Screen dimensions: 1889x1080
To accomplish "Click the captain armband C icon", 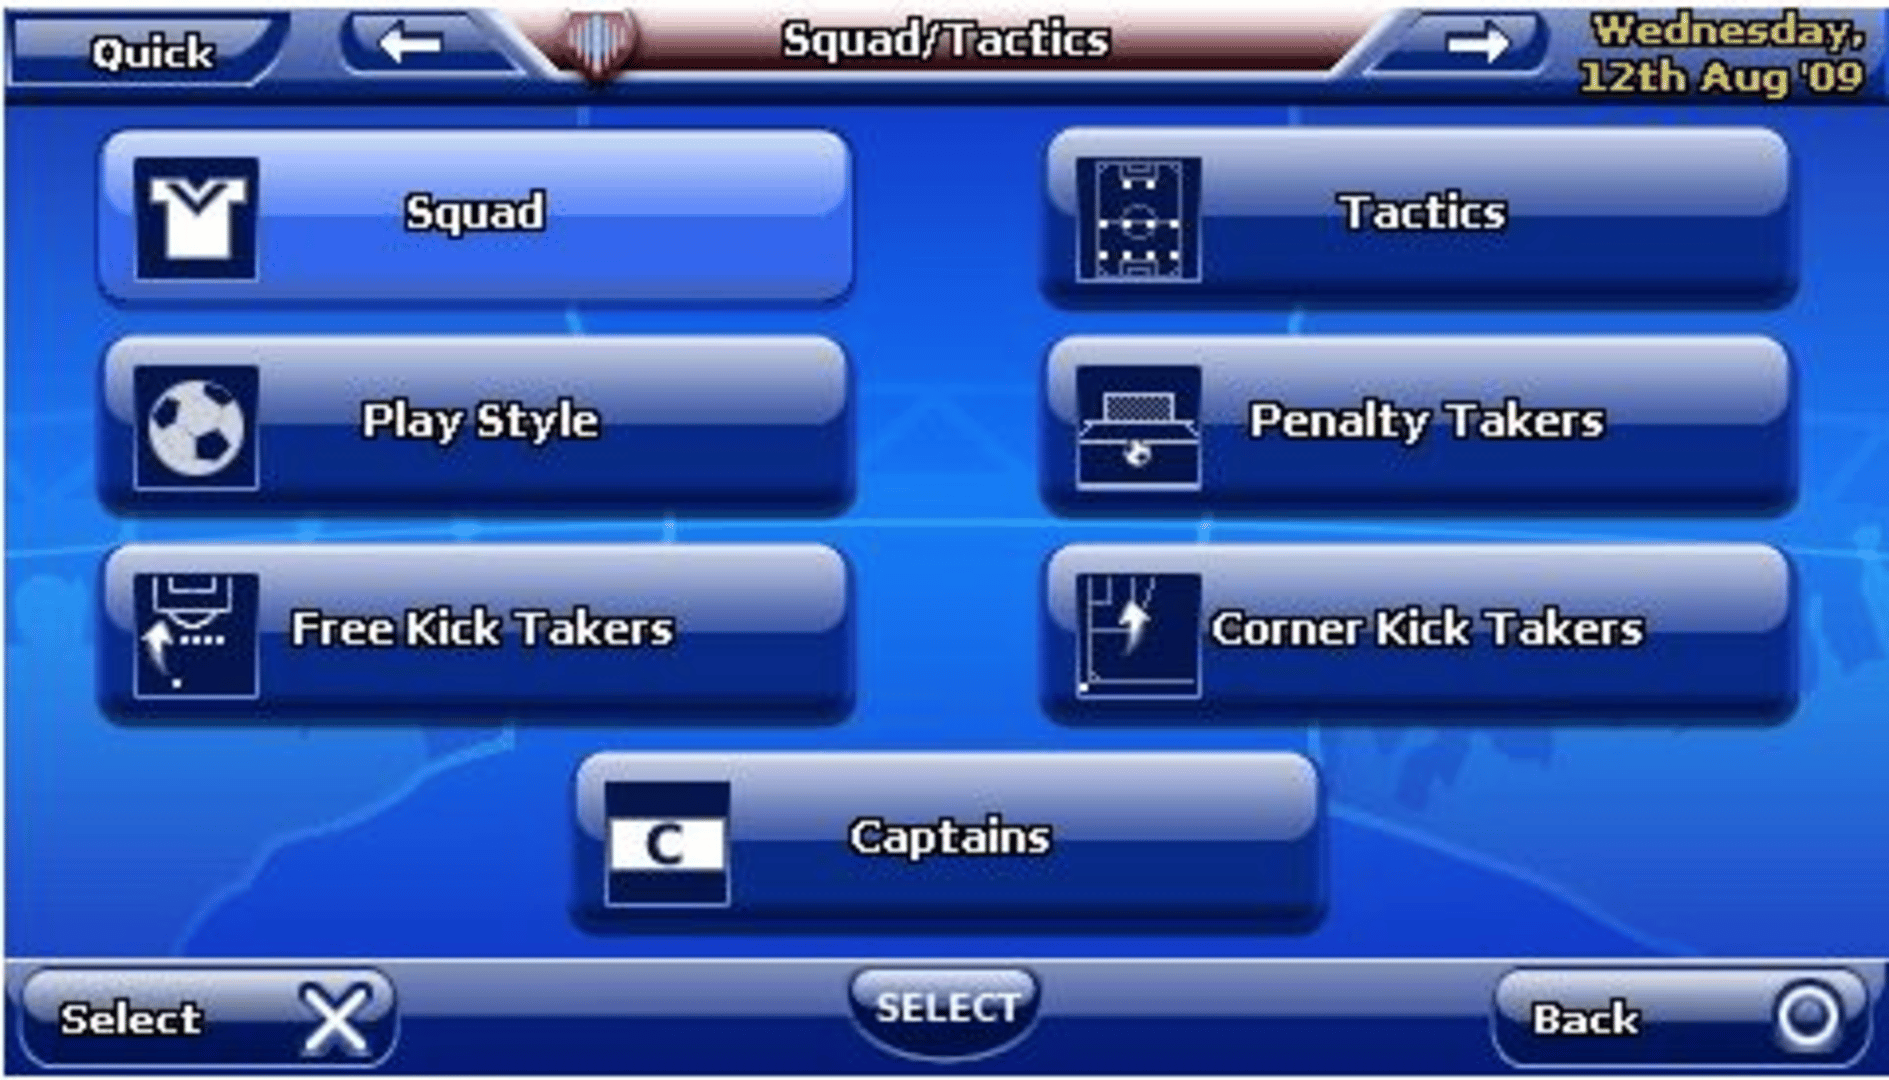I will (667, 843).
